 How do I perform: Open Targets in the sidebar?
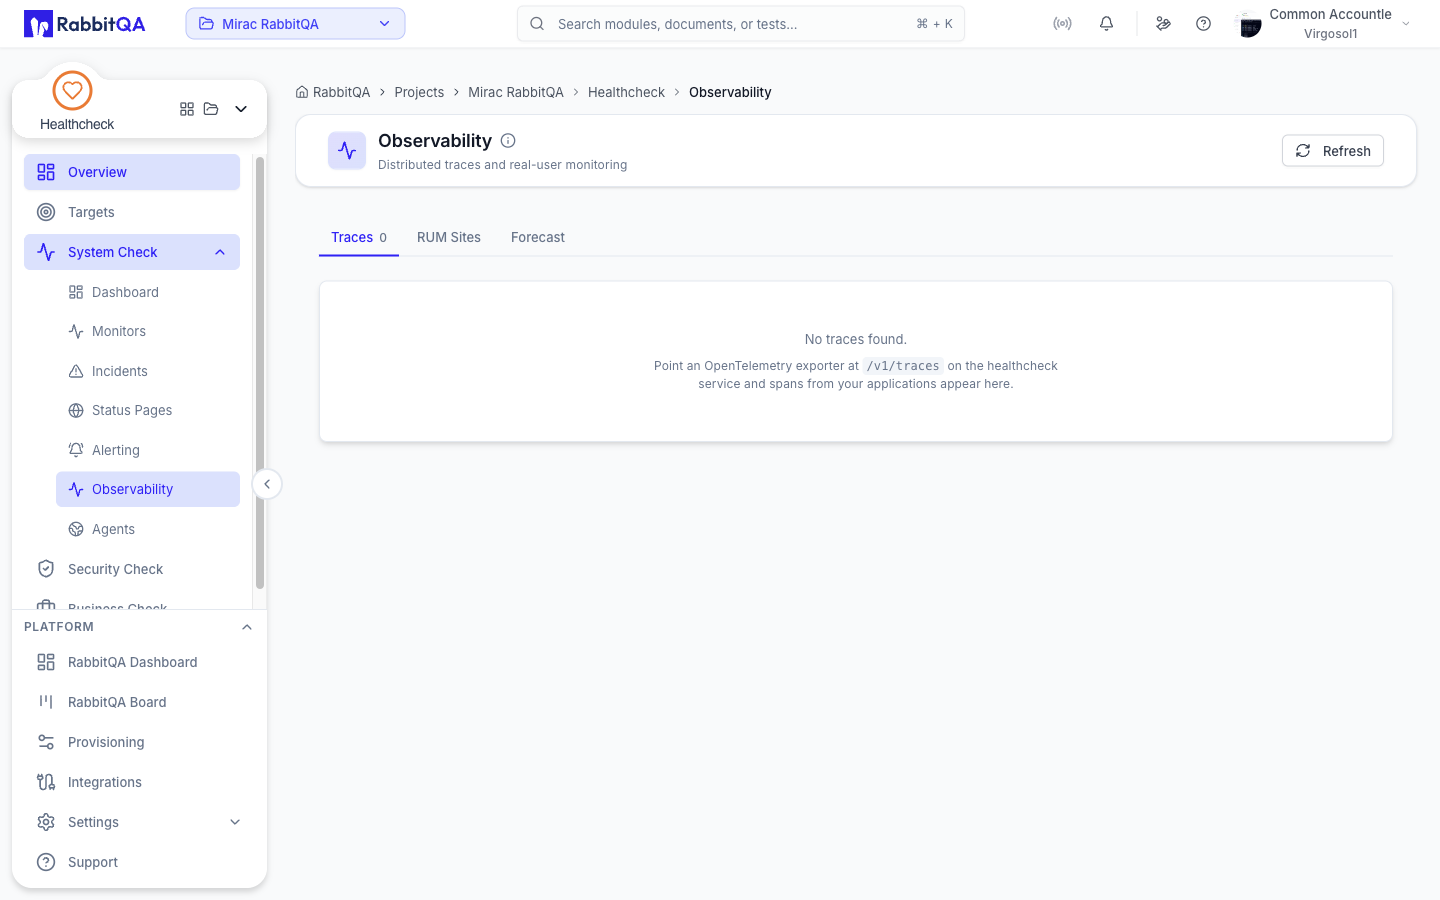[x=132, y=212]
